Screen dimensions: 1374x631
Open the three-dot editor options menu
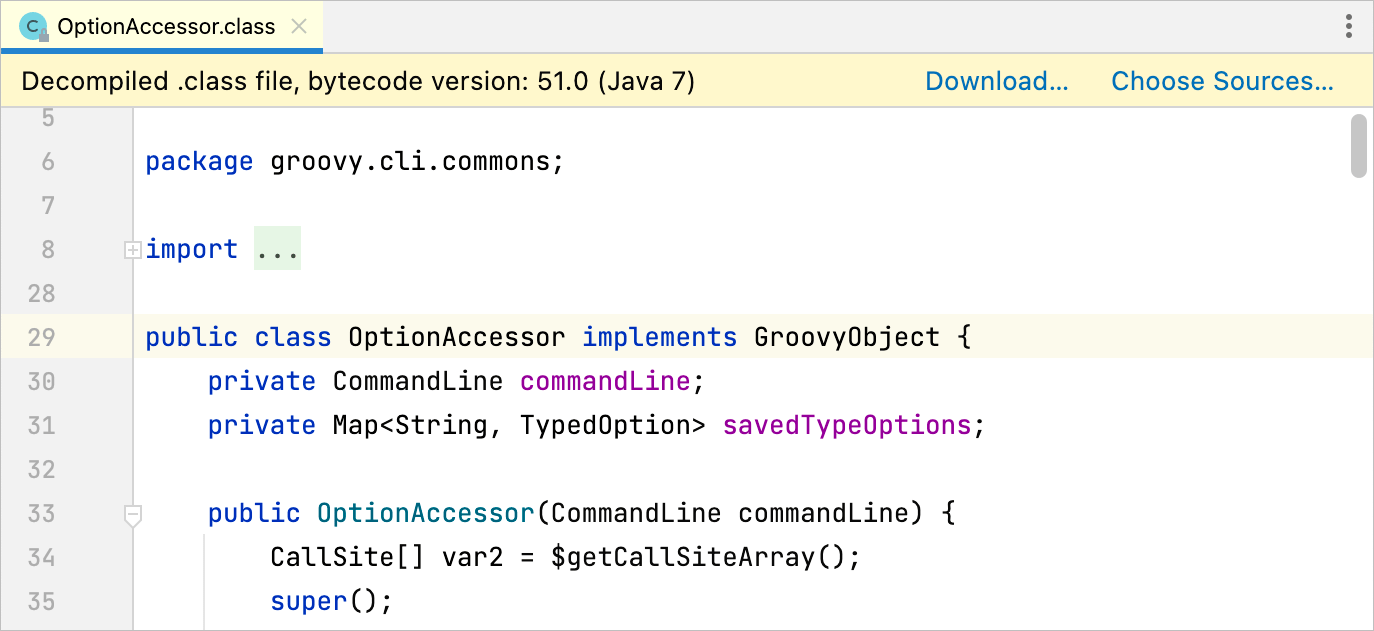(x=1348, y=26)
